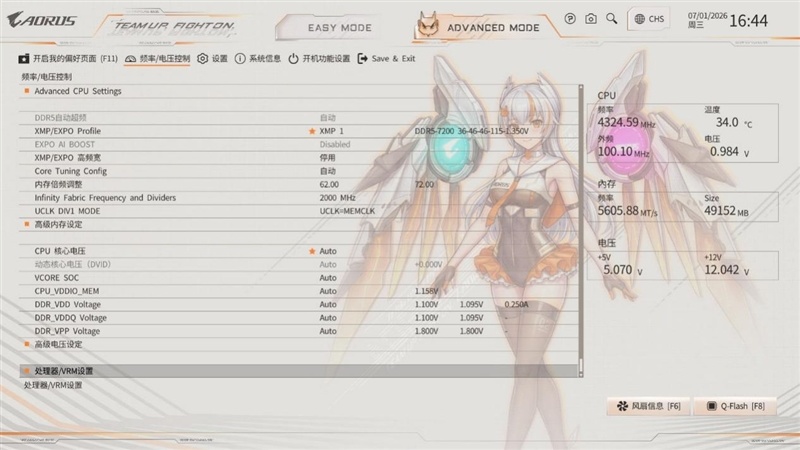800x450 pixels.
Task: Change Infinity Fabric Frequency 2000 MHz value
Action: pos(337,197)
